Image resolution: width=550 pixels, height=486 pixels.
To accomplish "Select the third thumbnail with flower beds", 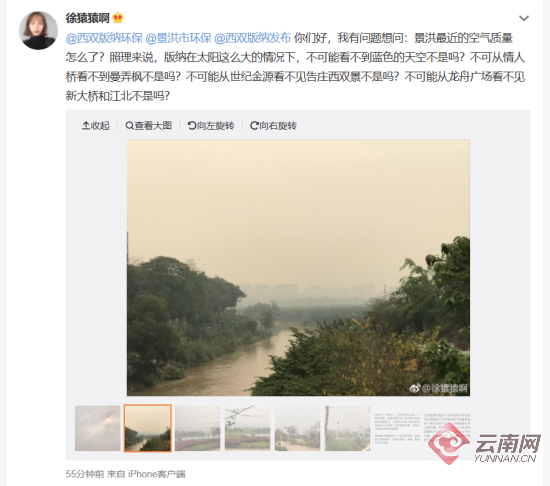I will point(197,428).
